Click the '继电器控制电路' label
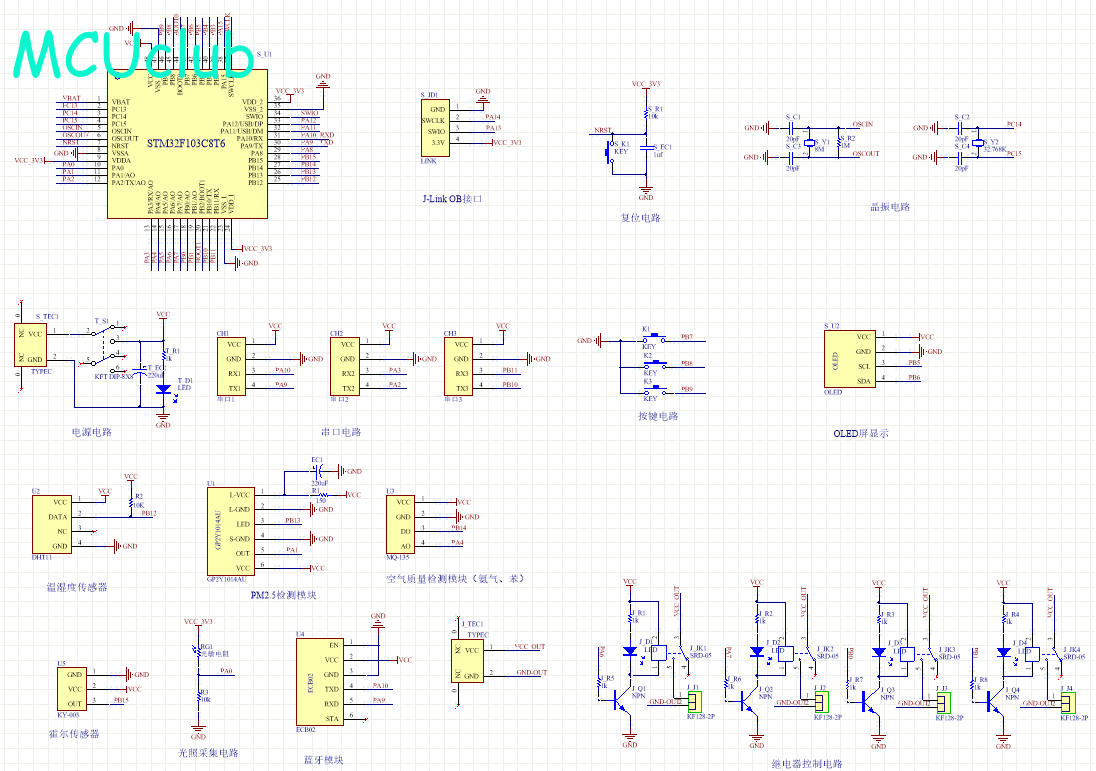This screenshot has width=1096, height=771. (807, 764)
